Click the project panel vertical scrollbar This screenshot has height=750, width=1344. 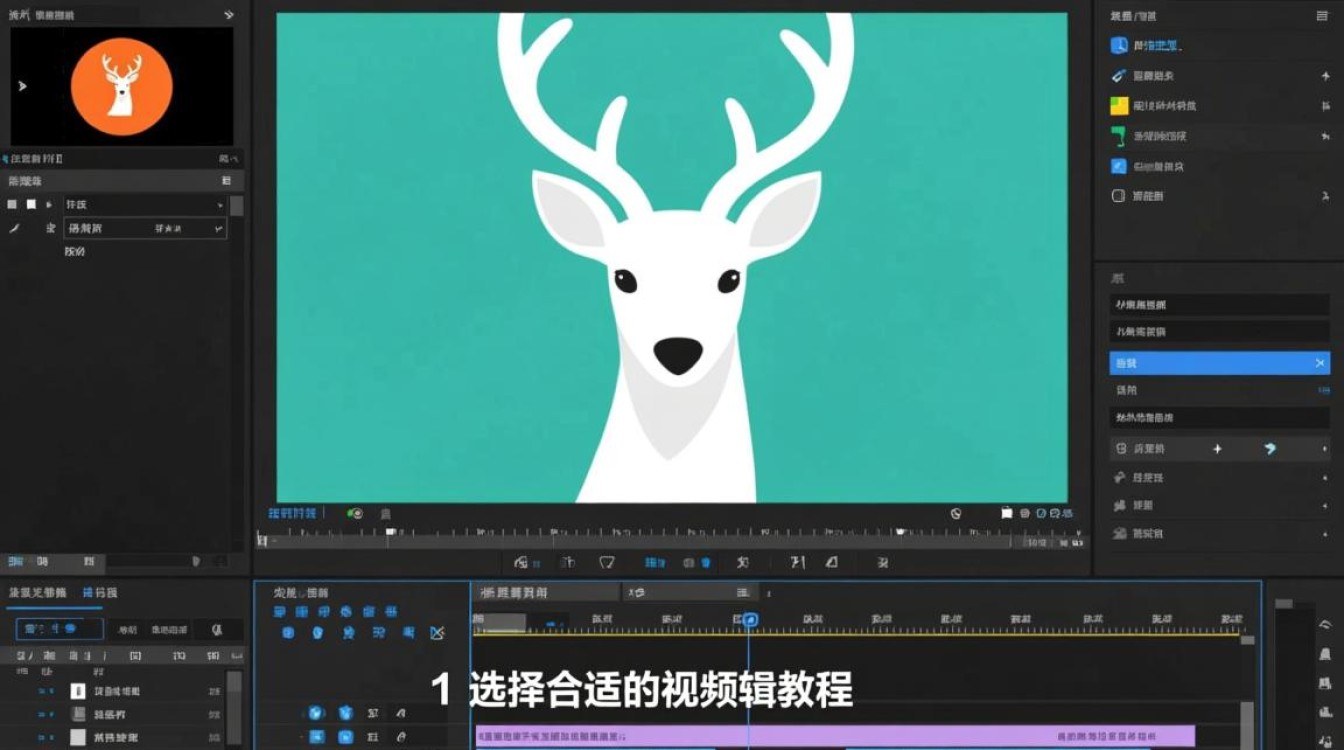[x=234, y=710]
